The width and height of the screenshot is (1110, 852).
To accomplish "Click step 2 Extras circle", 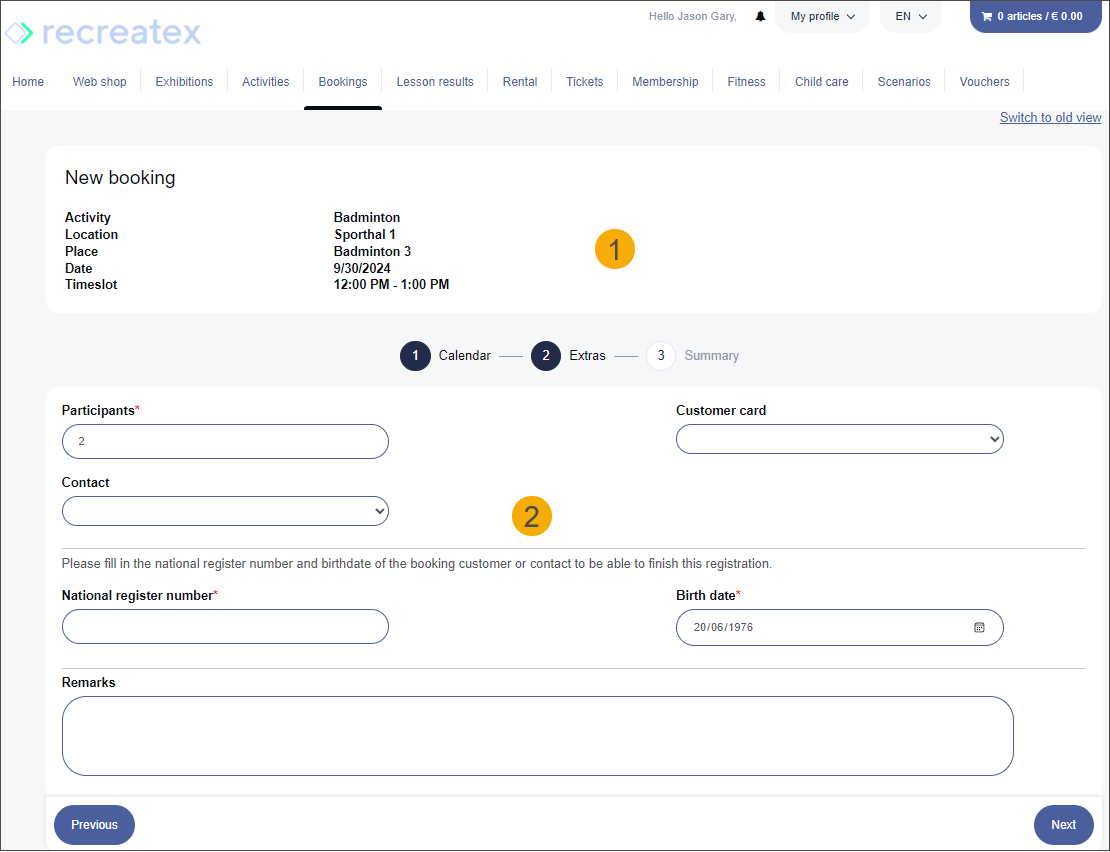I will click(546, 356).
